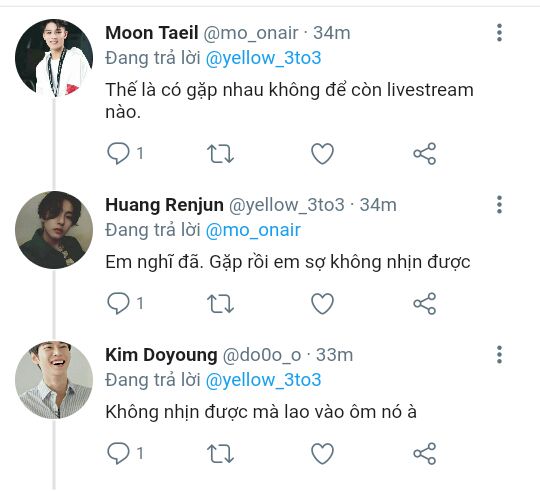This screenshot has width=540, height=491.
Task: Share Huang Renjun's tweet
Action: 425,304
